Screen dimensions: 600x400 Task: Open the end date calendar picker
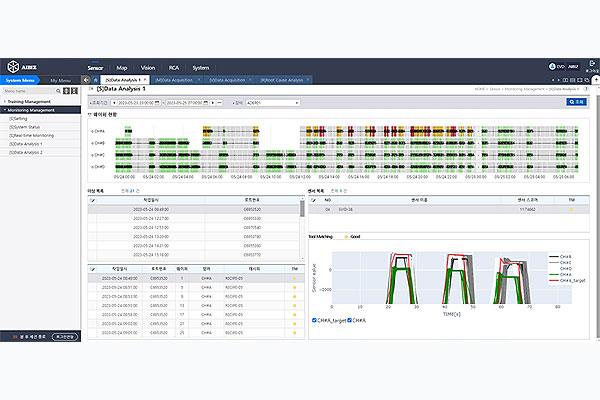[206, 103]
